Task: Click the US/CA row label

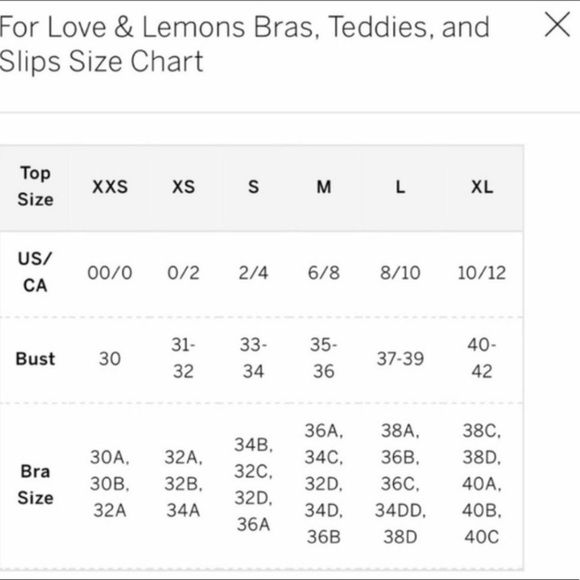Action: [36, 272]
